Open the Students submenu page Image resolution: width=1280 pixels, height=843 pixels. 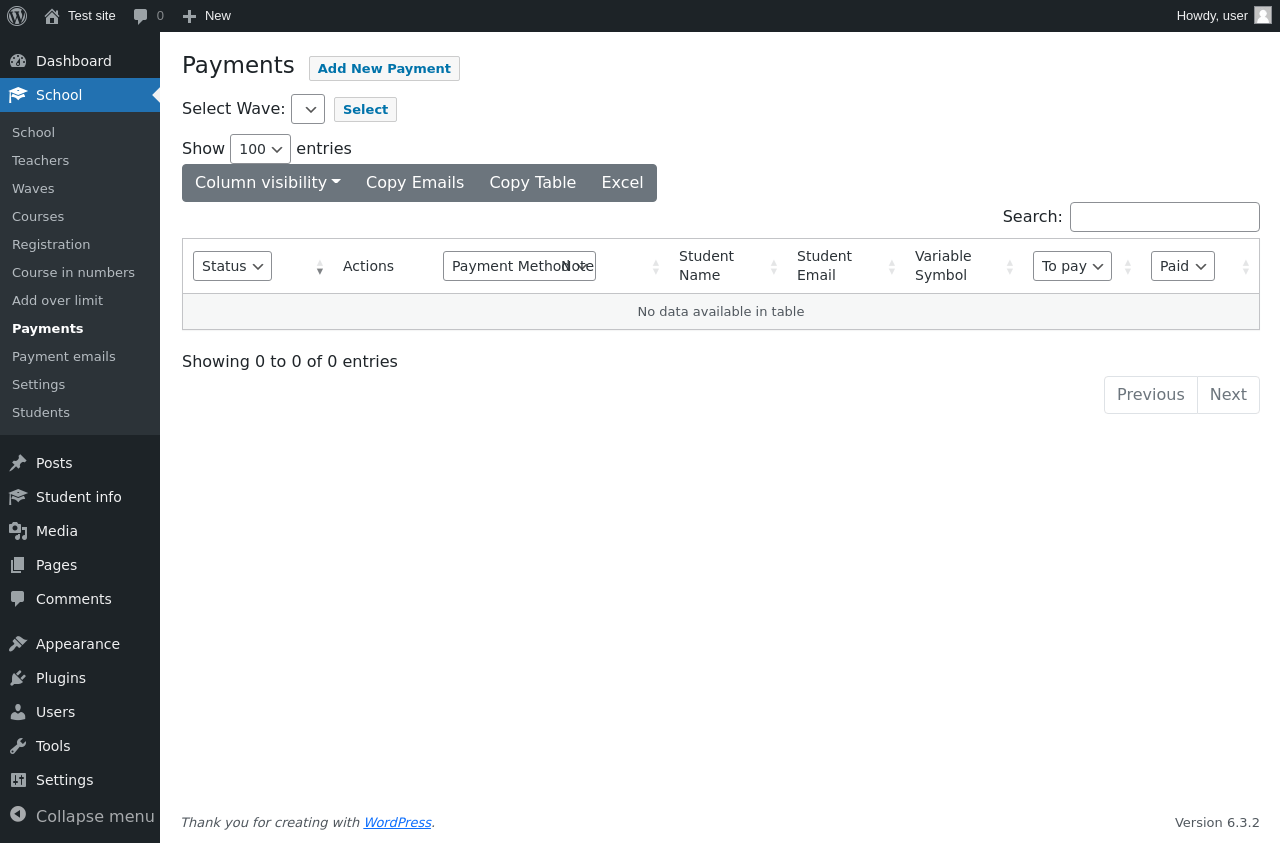tap(41, 412)
